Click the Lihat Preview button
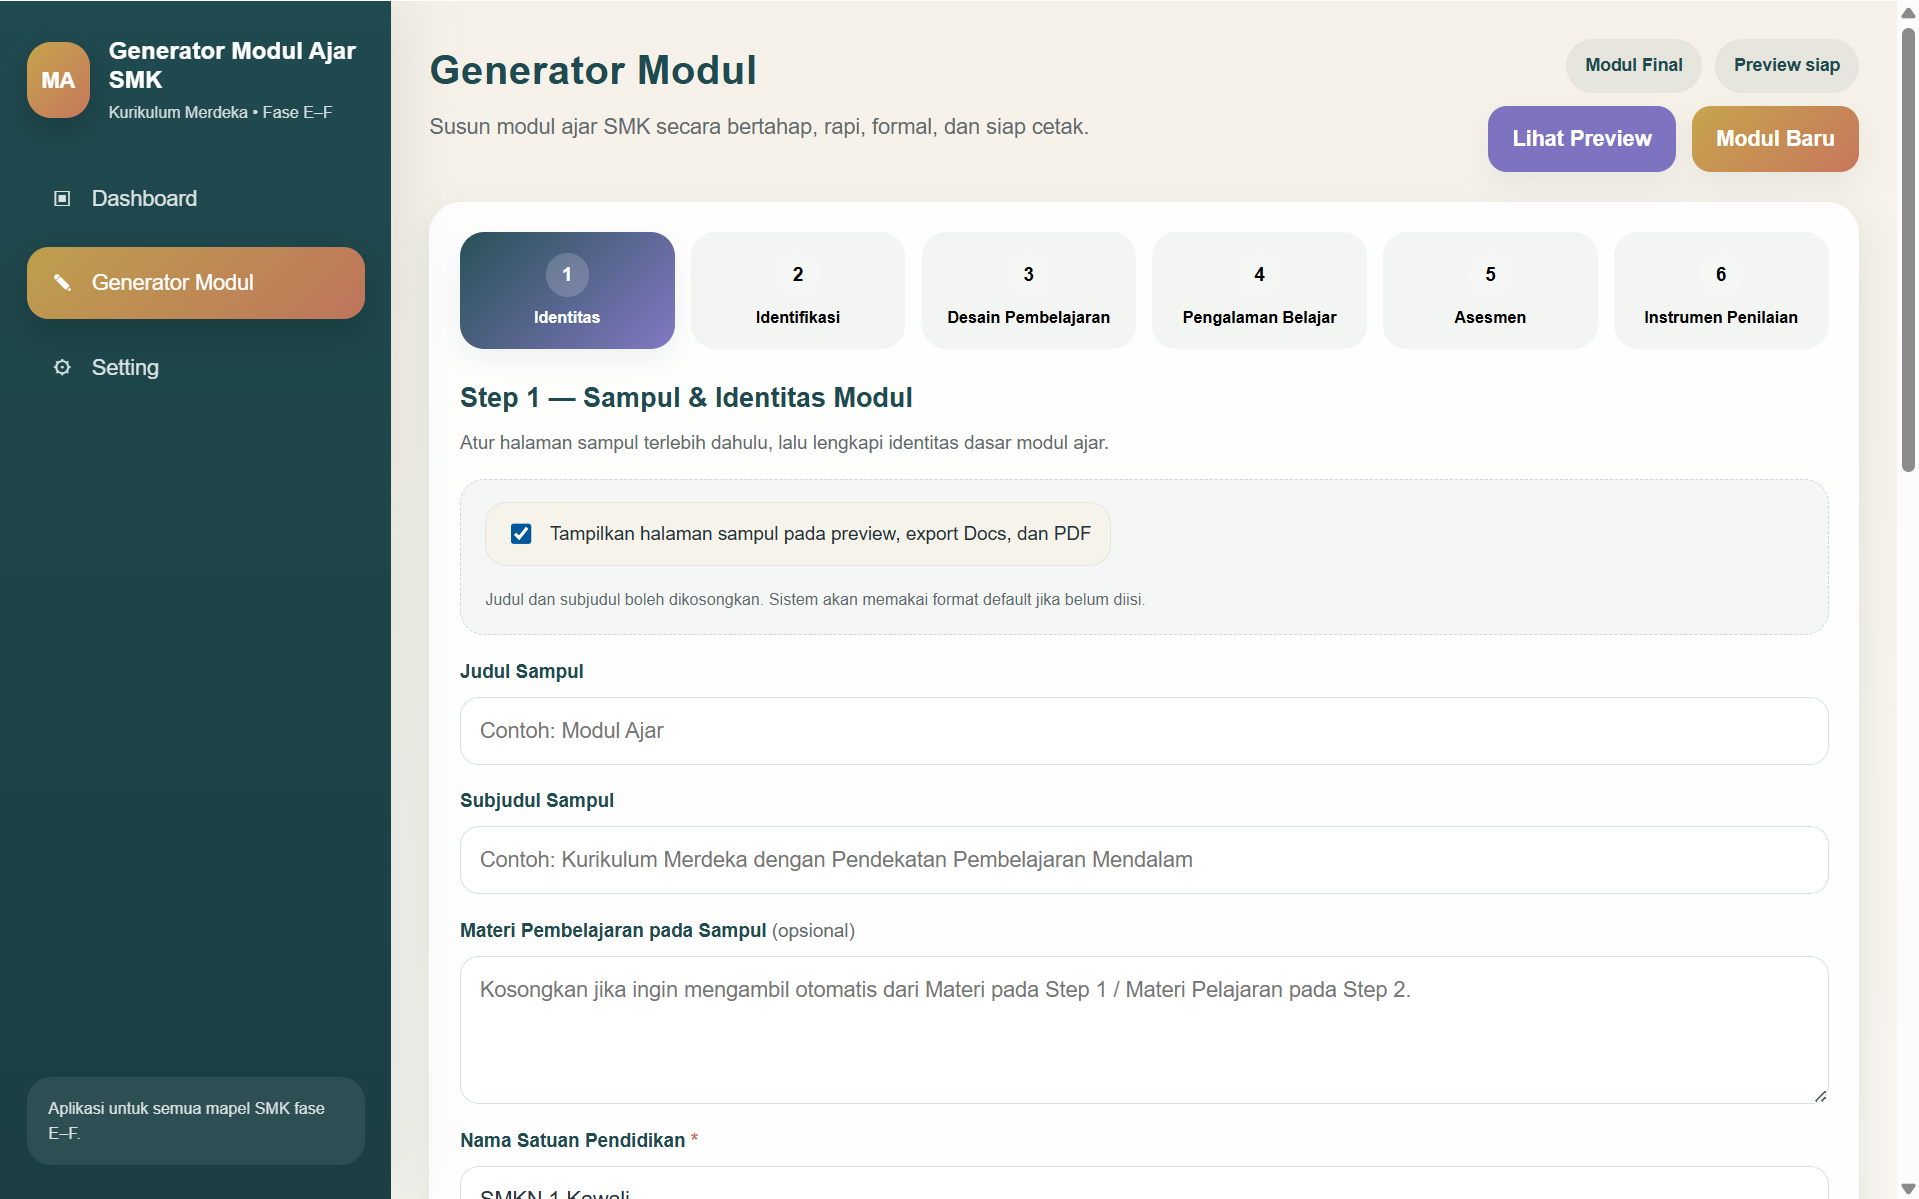 [x=1581, y=139]
